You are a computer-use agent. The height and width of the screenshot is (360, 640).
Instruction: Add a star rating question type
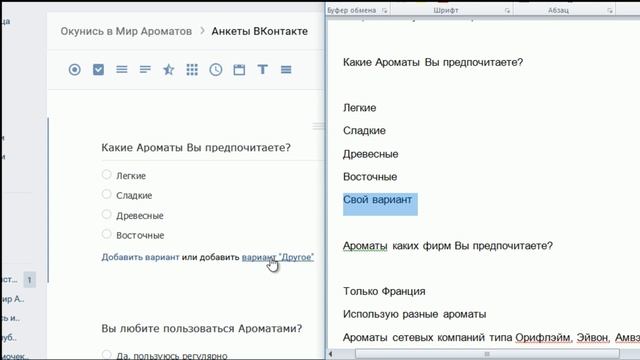point(169,70)
